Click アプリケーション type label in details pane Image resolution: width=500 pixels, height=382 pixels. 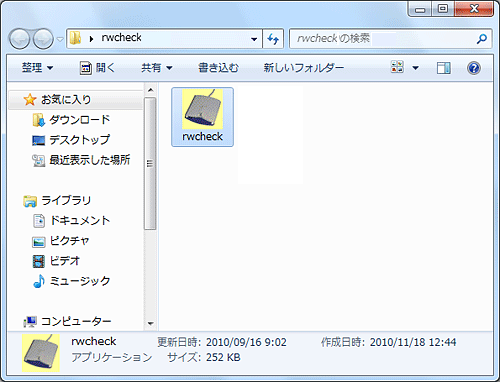pyautogui.click(x=112, y=357)
